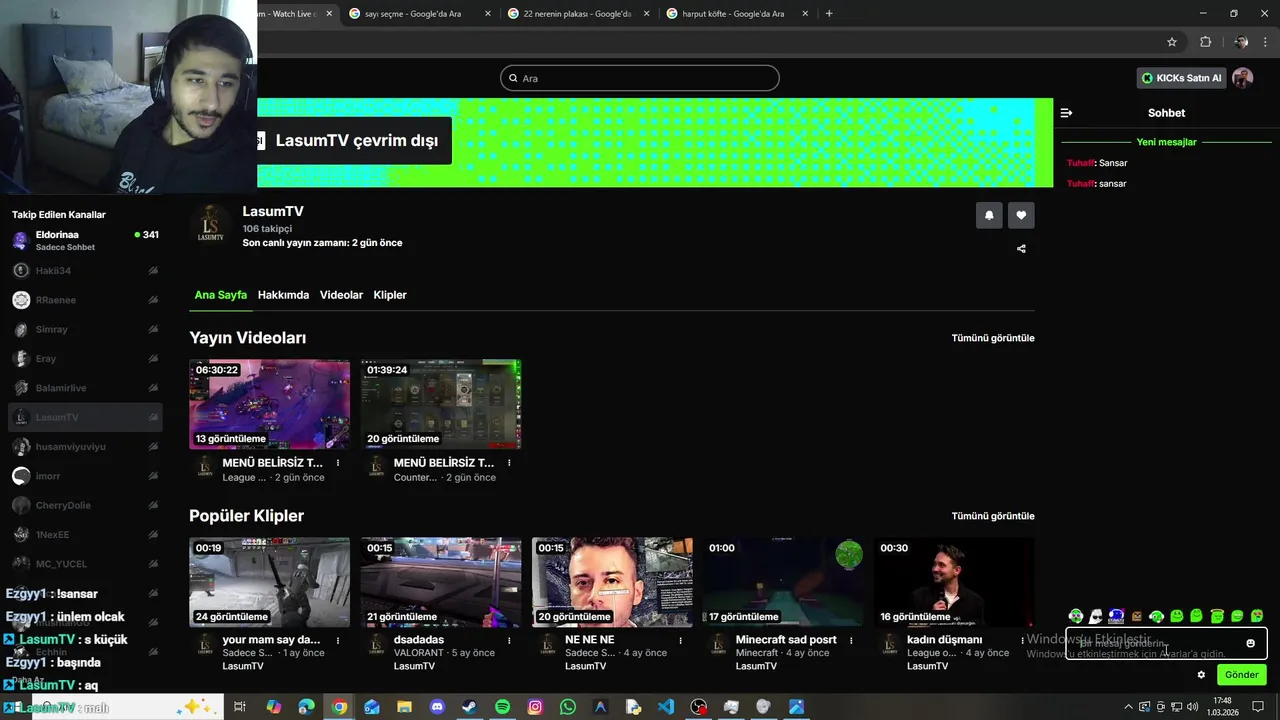This screenshot has width=1280, height=720.
Task: Open options for 'dsadadas' clip
Action: 509,640
